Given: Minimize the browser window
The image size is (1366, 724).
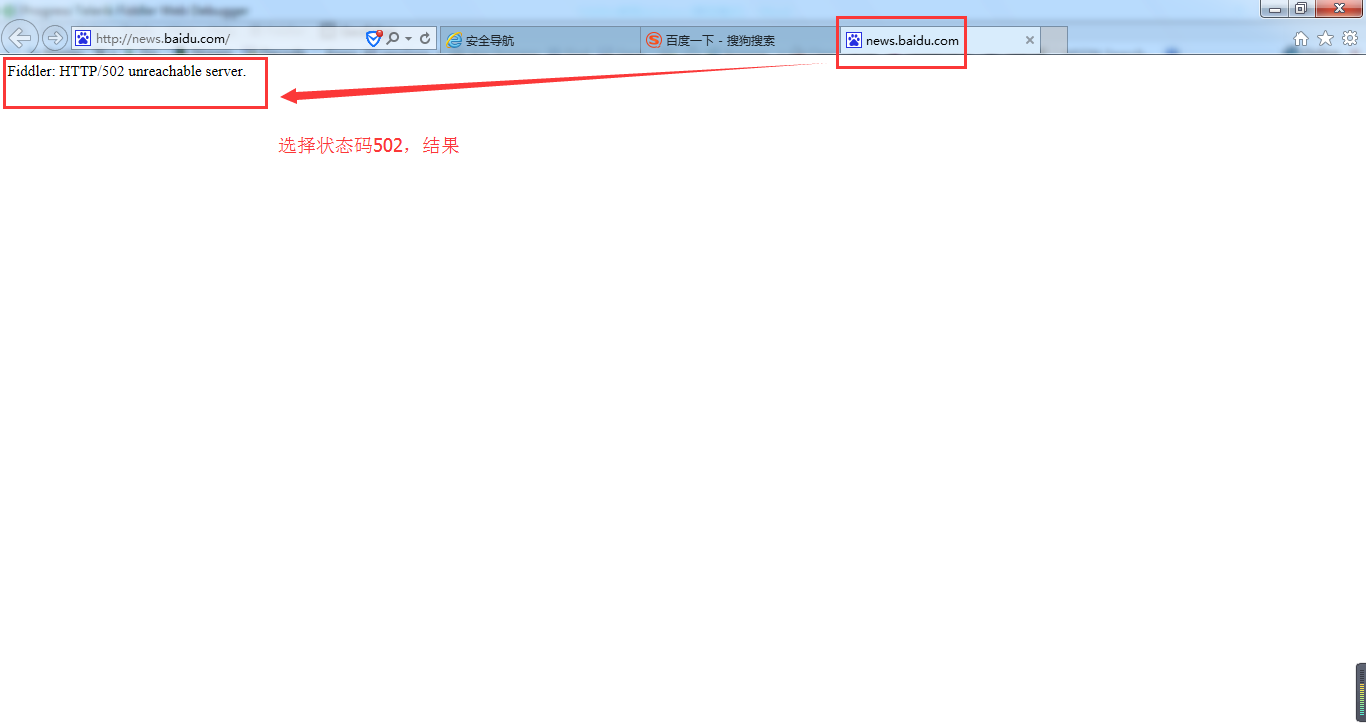Looking at the screenshot, I should (1274, 9).
